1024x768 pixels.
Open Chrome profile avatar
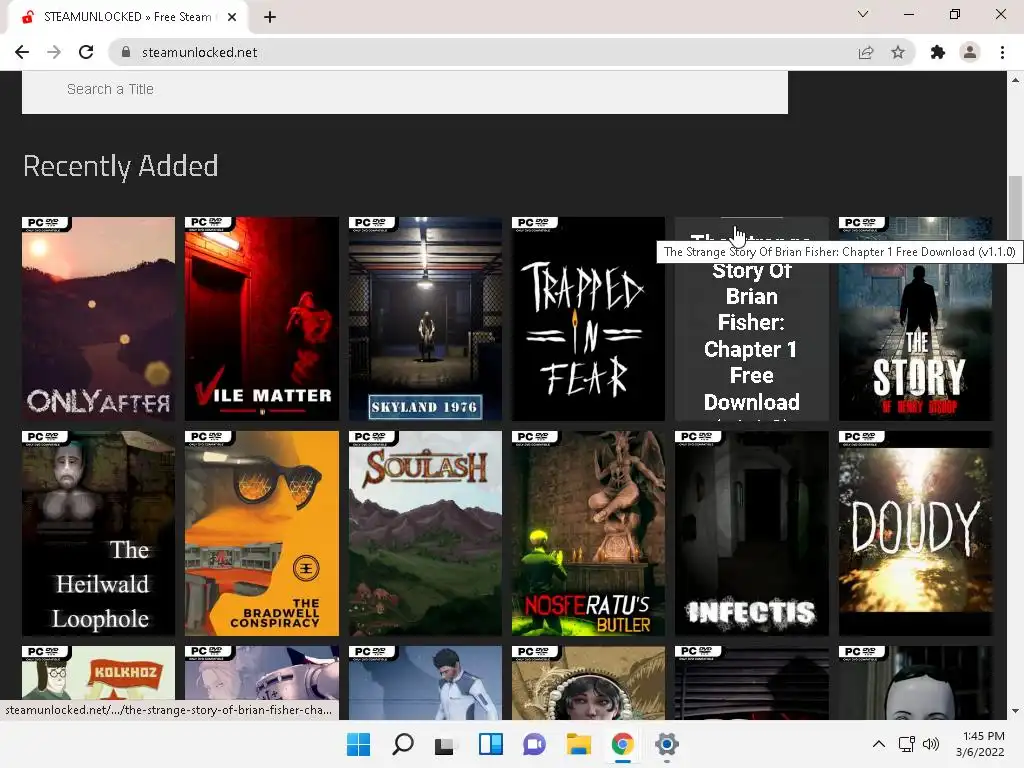[x=970, y=52]
